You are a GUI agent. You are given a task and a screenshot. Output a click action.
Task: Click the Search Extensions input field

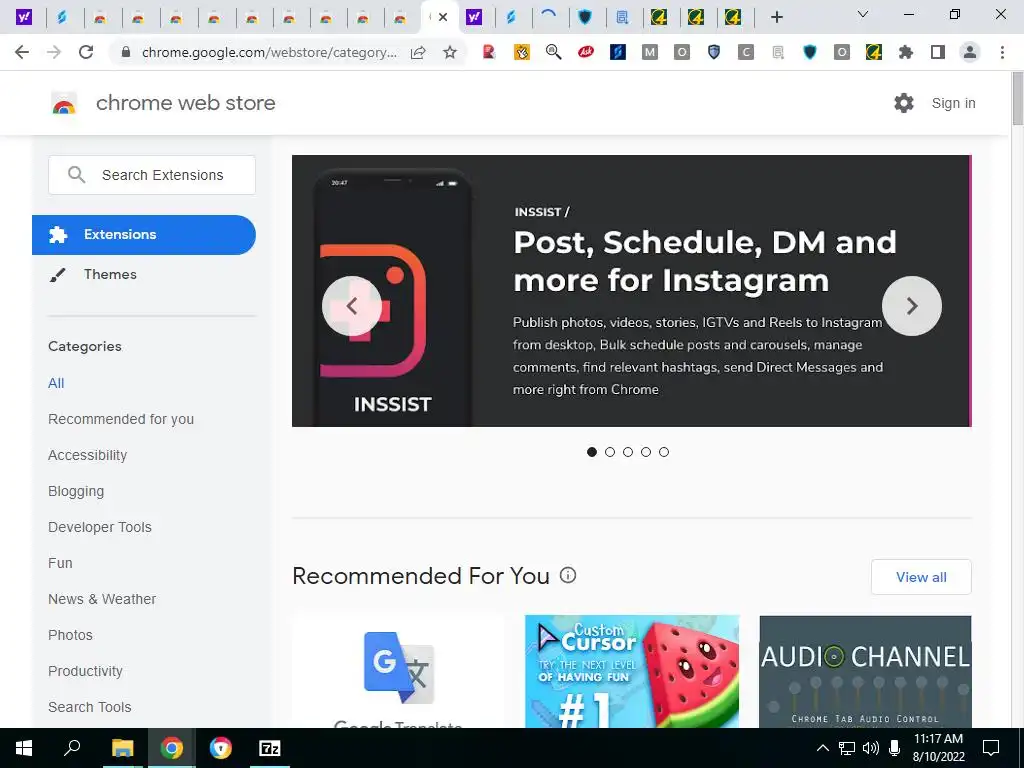152,175
